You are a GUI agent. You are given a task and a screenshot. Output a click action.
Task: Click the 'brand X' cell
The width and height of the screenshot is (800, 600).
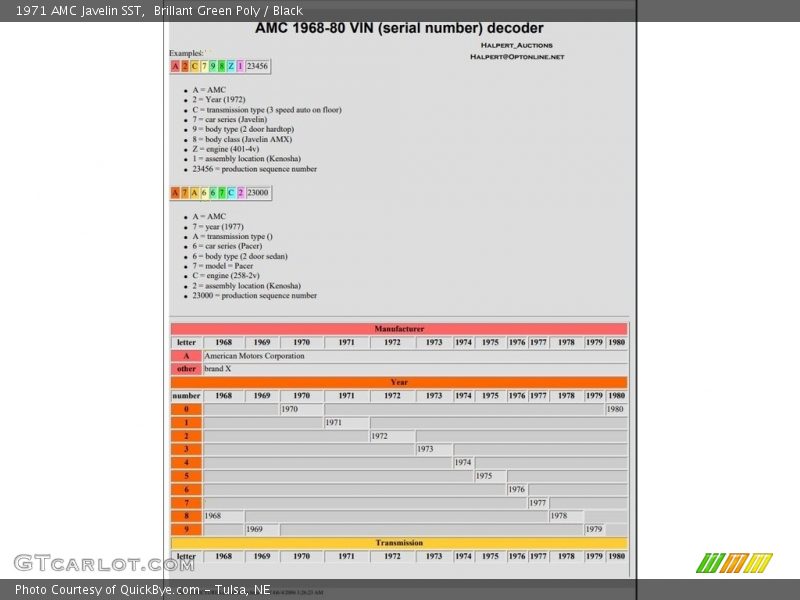pyautogui.click(x=415, y=369)
